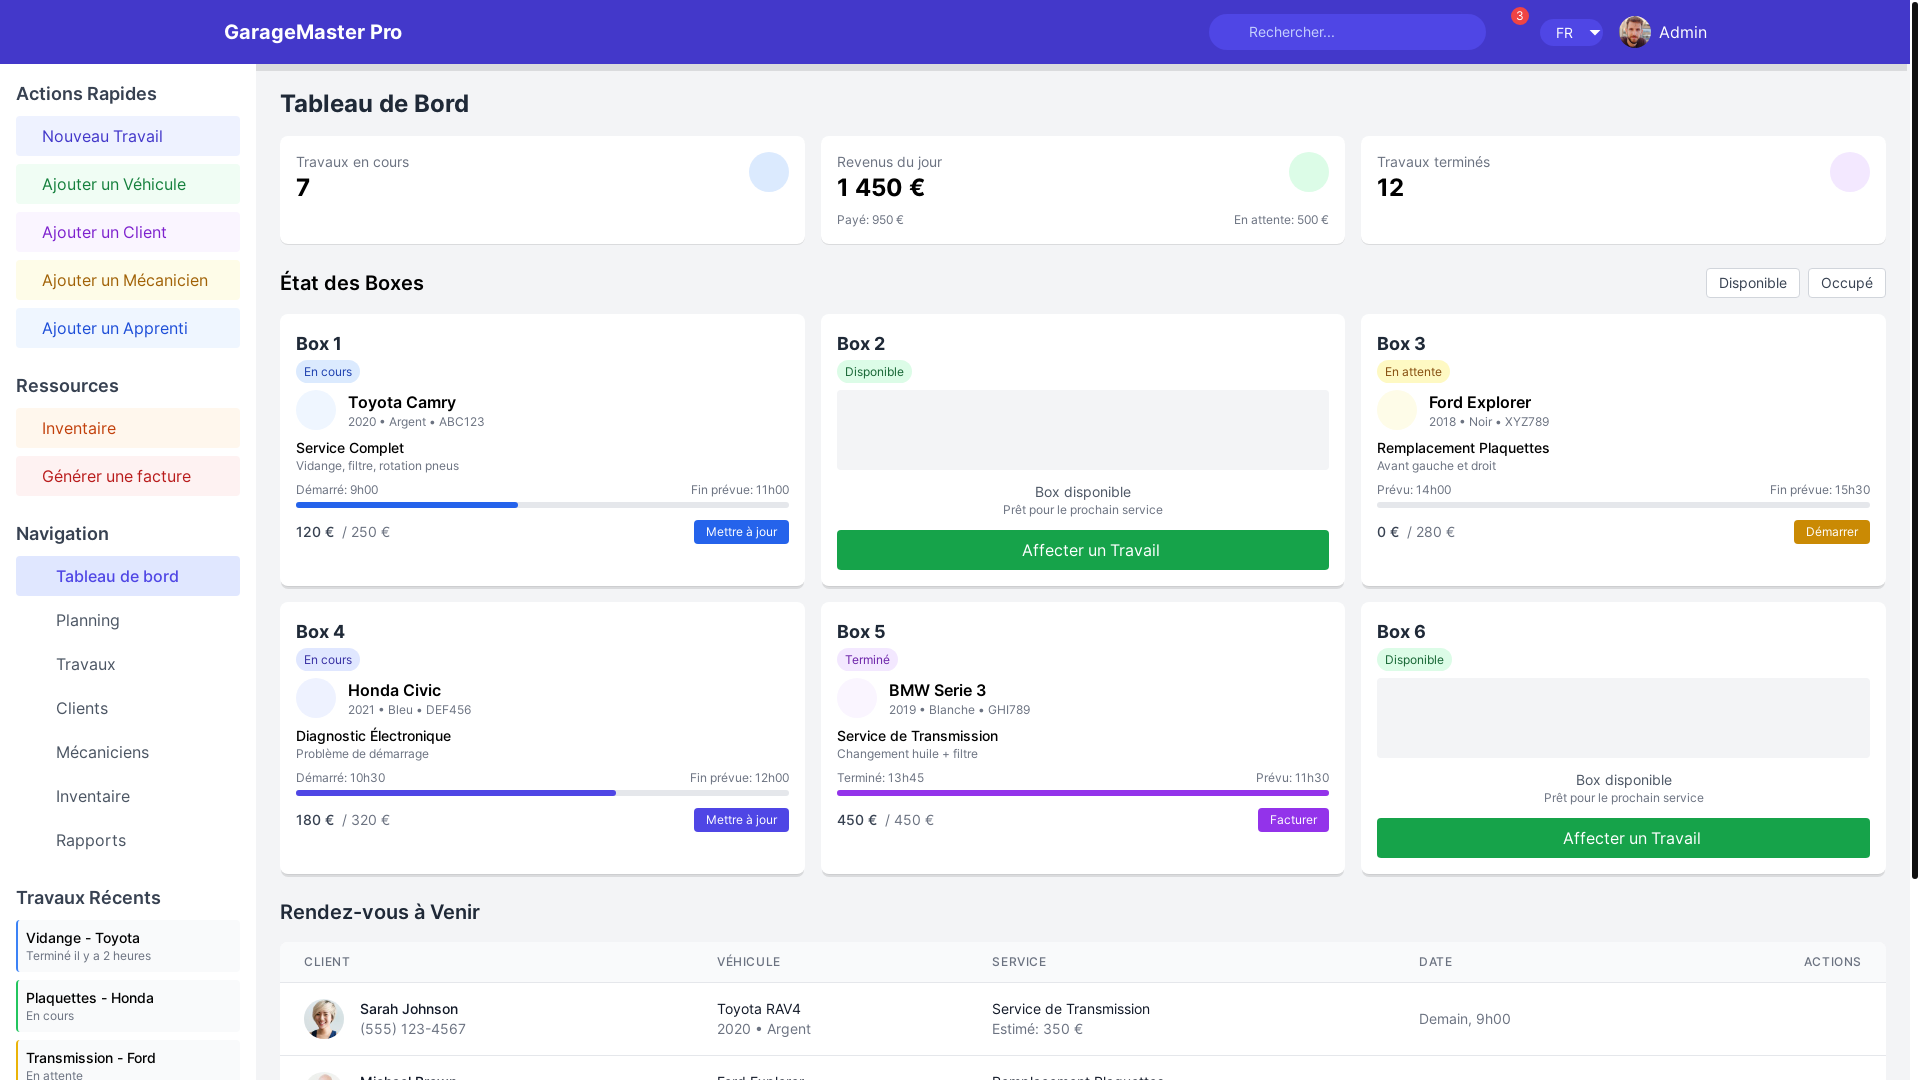
Task: Open recent job Vidange - Toyota
Action: click(x=128, y=946)
